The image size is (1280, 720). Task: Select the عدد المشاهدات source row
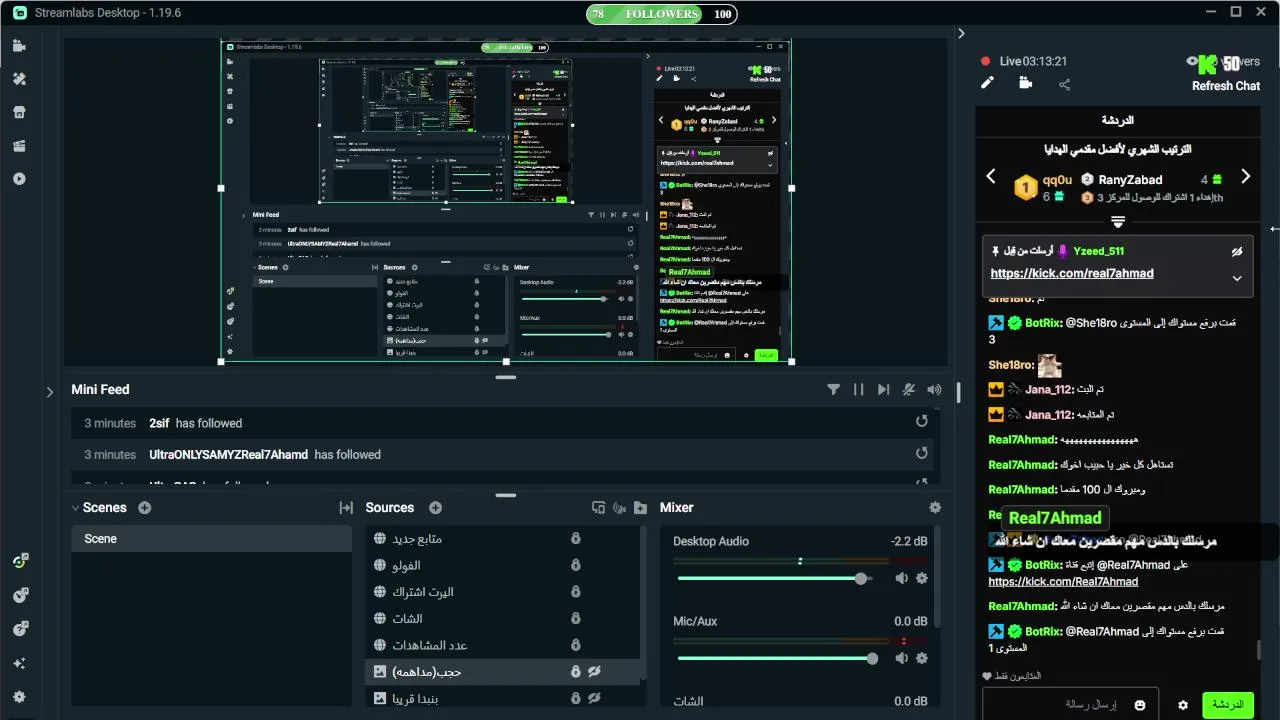pos(504,645)
